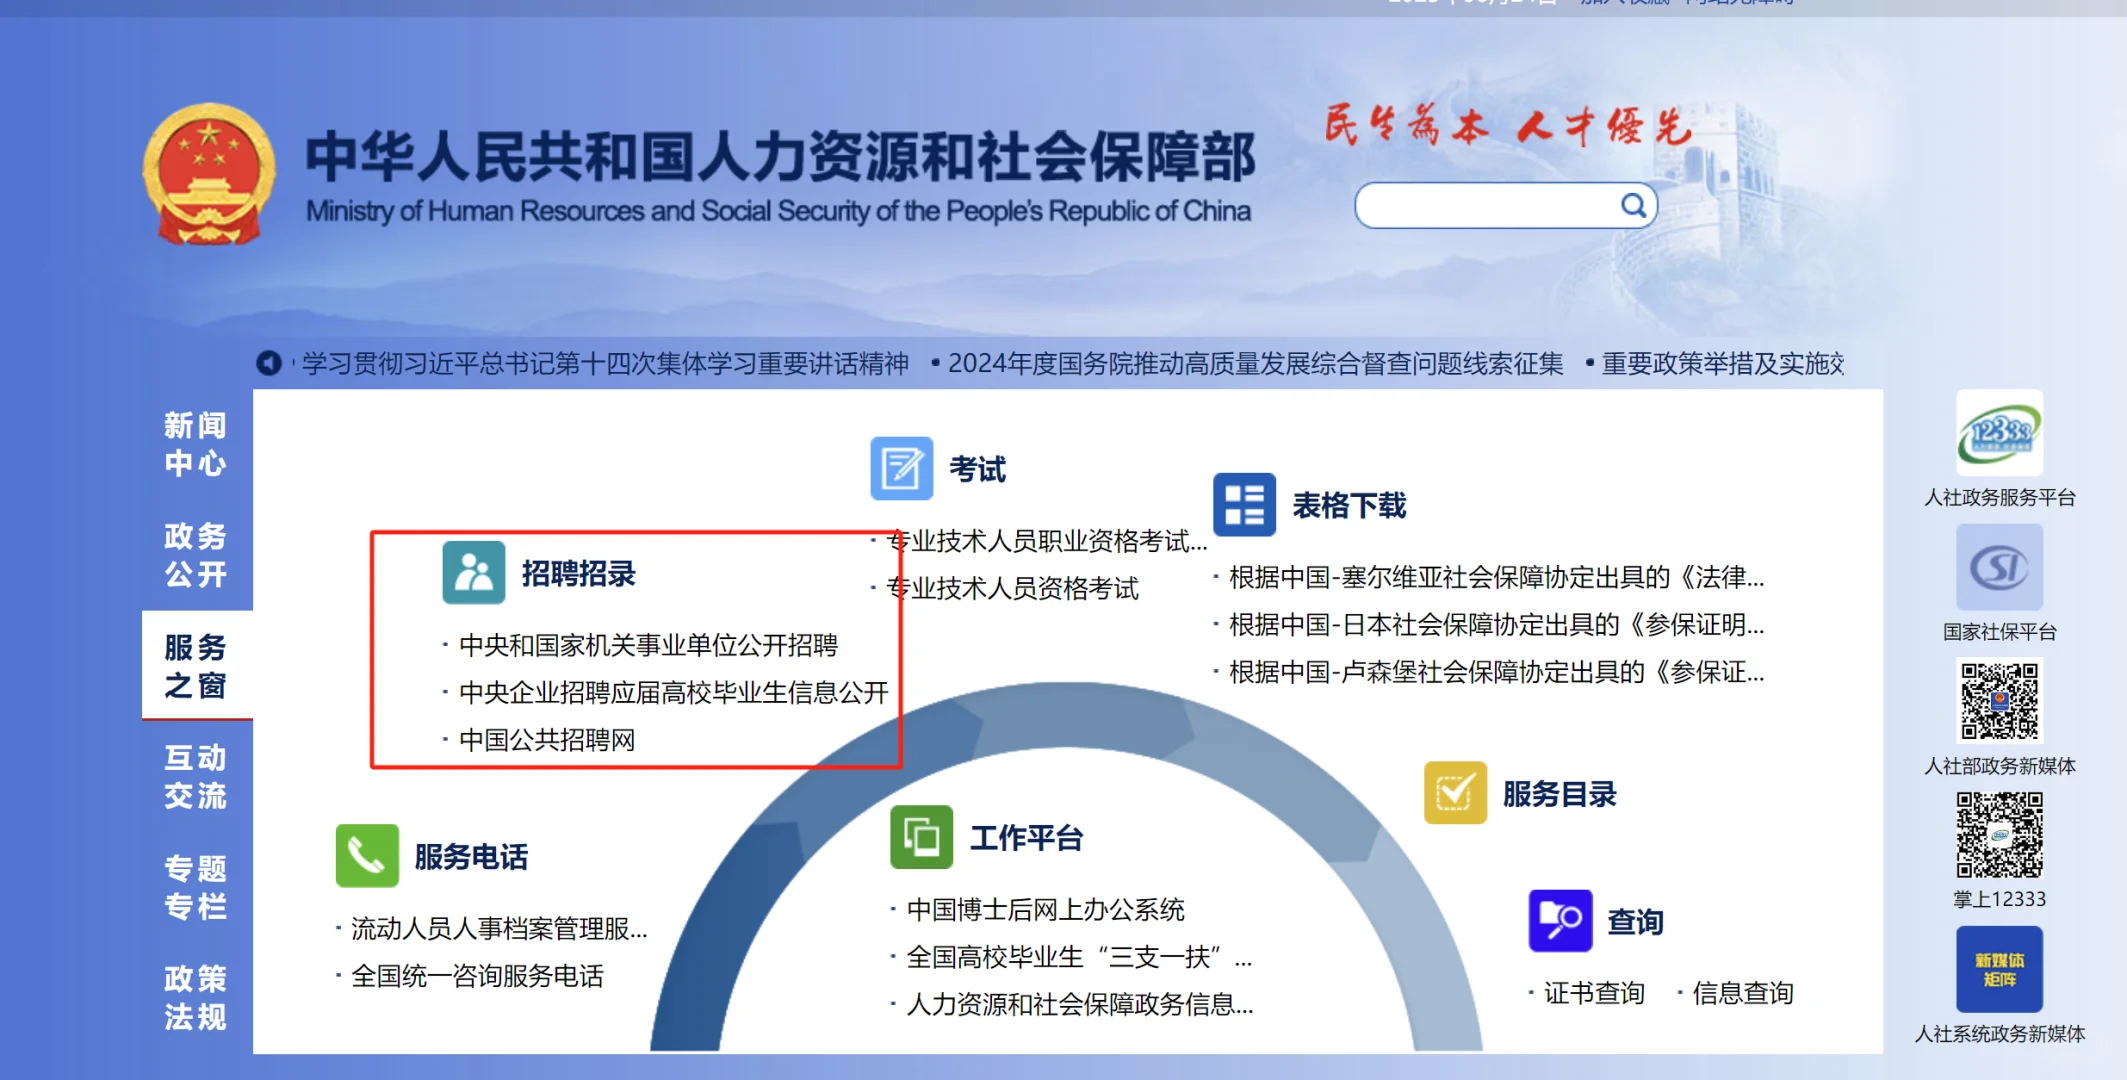Image resolution: width=2127 pixels, height=1080 pixels.
Task: Open 专业技术人员资格考试 link
Action: [1013, 588]
